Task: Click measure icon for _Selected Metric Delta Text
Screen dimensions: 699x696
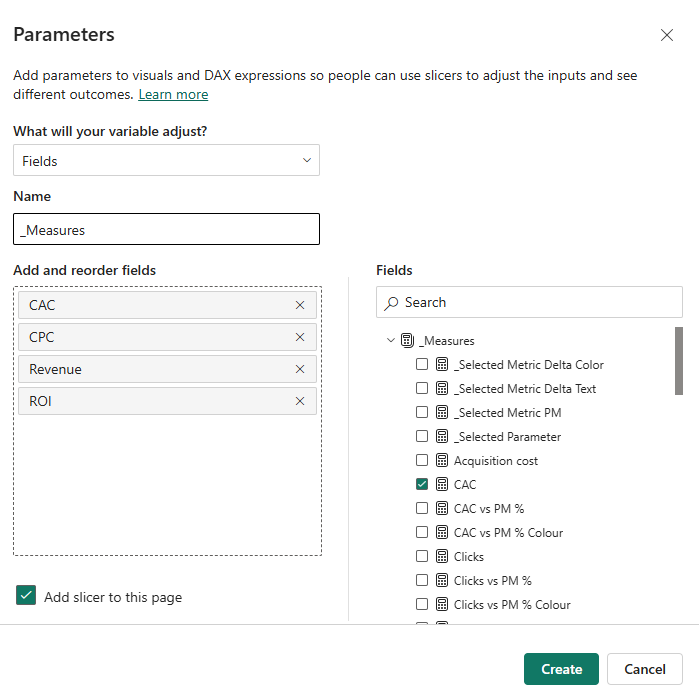Action: [442, 388]
